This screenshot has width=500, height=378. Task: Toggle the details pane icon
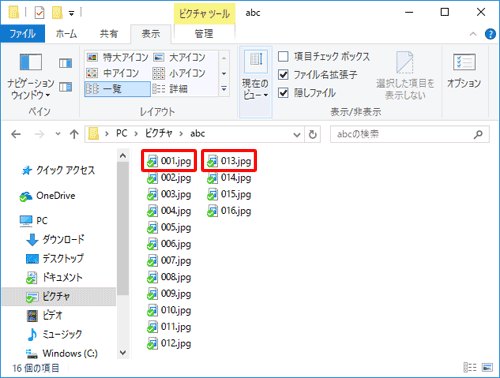pyautogui.click(x=65, y=87)
